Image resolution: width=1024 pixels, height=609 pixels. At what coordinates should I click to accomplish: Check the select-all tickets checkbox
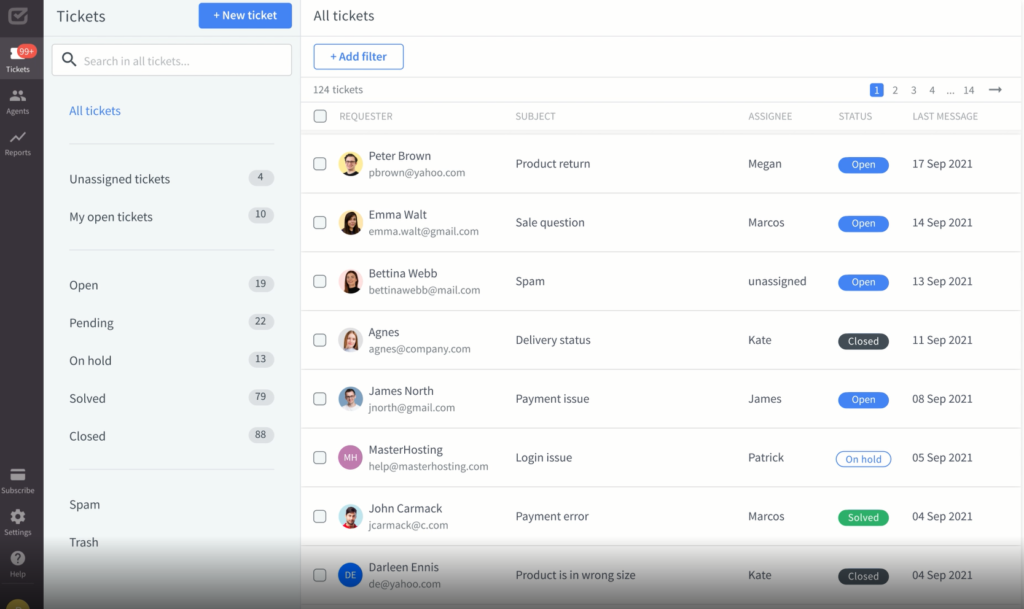pyautogui.click(x=320, y=116)
